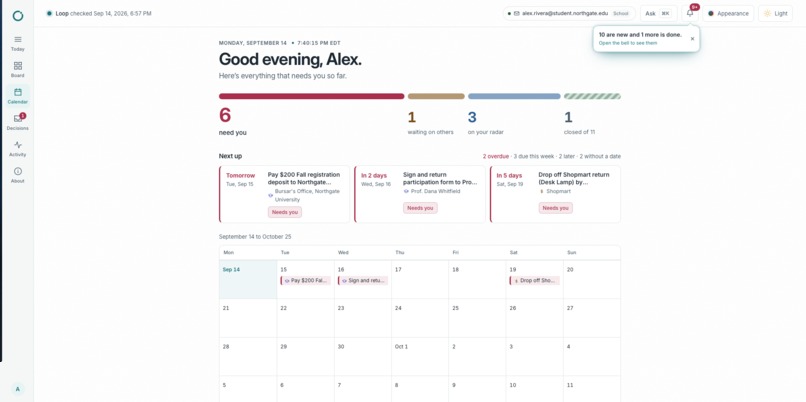Open Drop off Shopmart calendar event on Sep 19
This screenshot has width=806, height=402.
coord(535,281)
